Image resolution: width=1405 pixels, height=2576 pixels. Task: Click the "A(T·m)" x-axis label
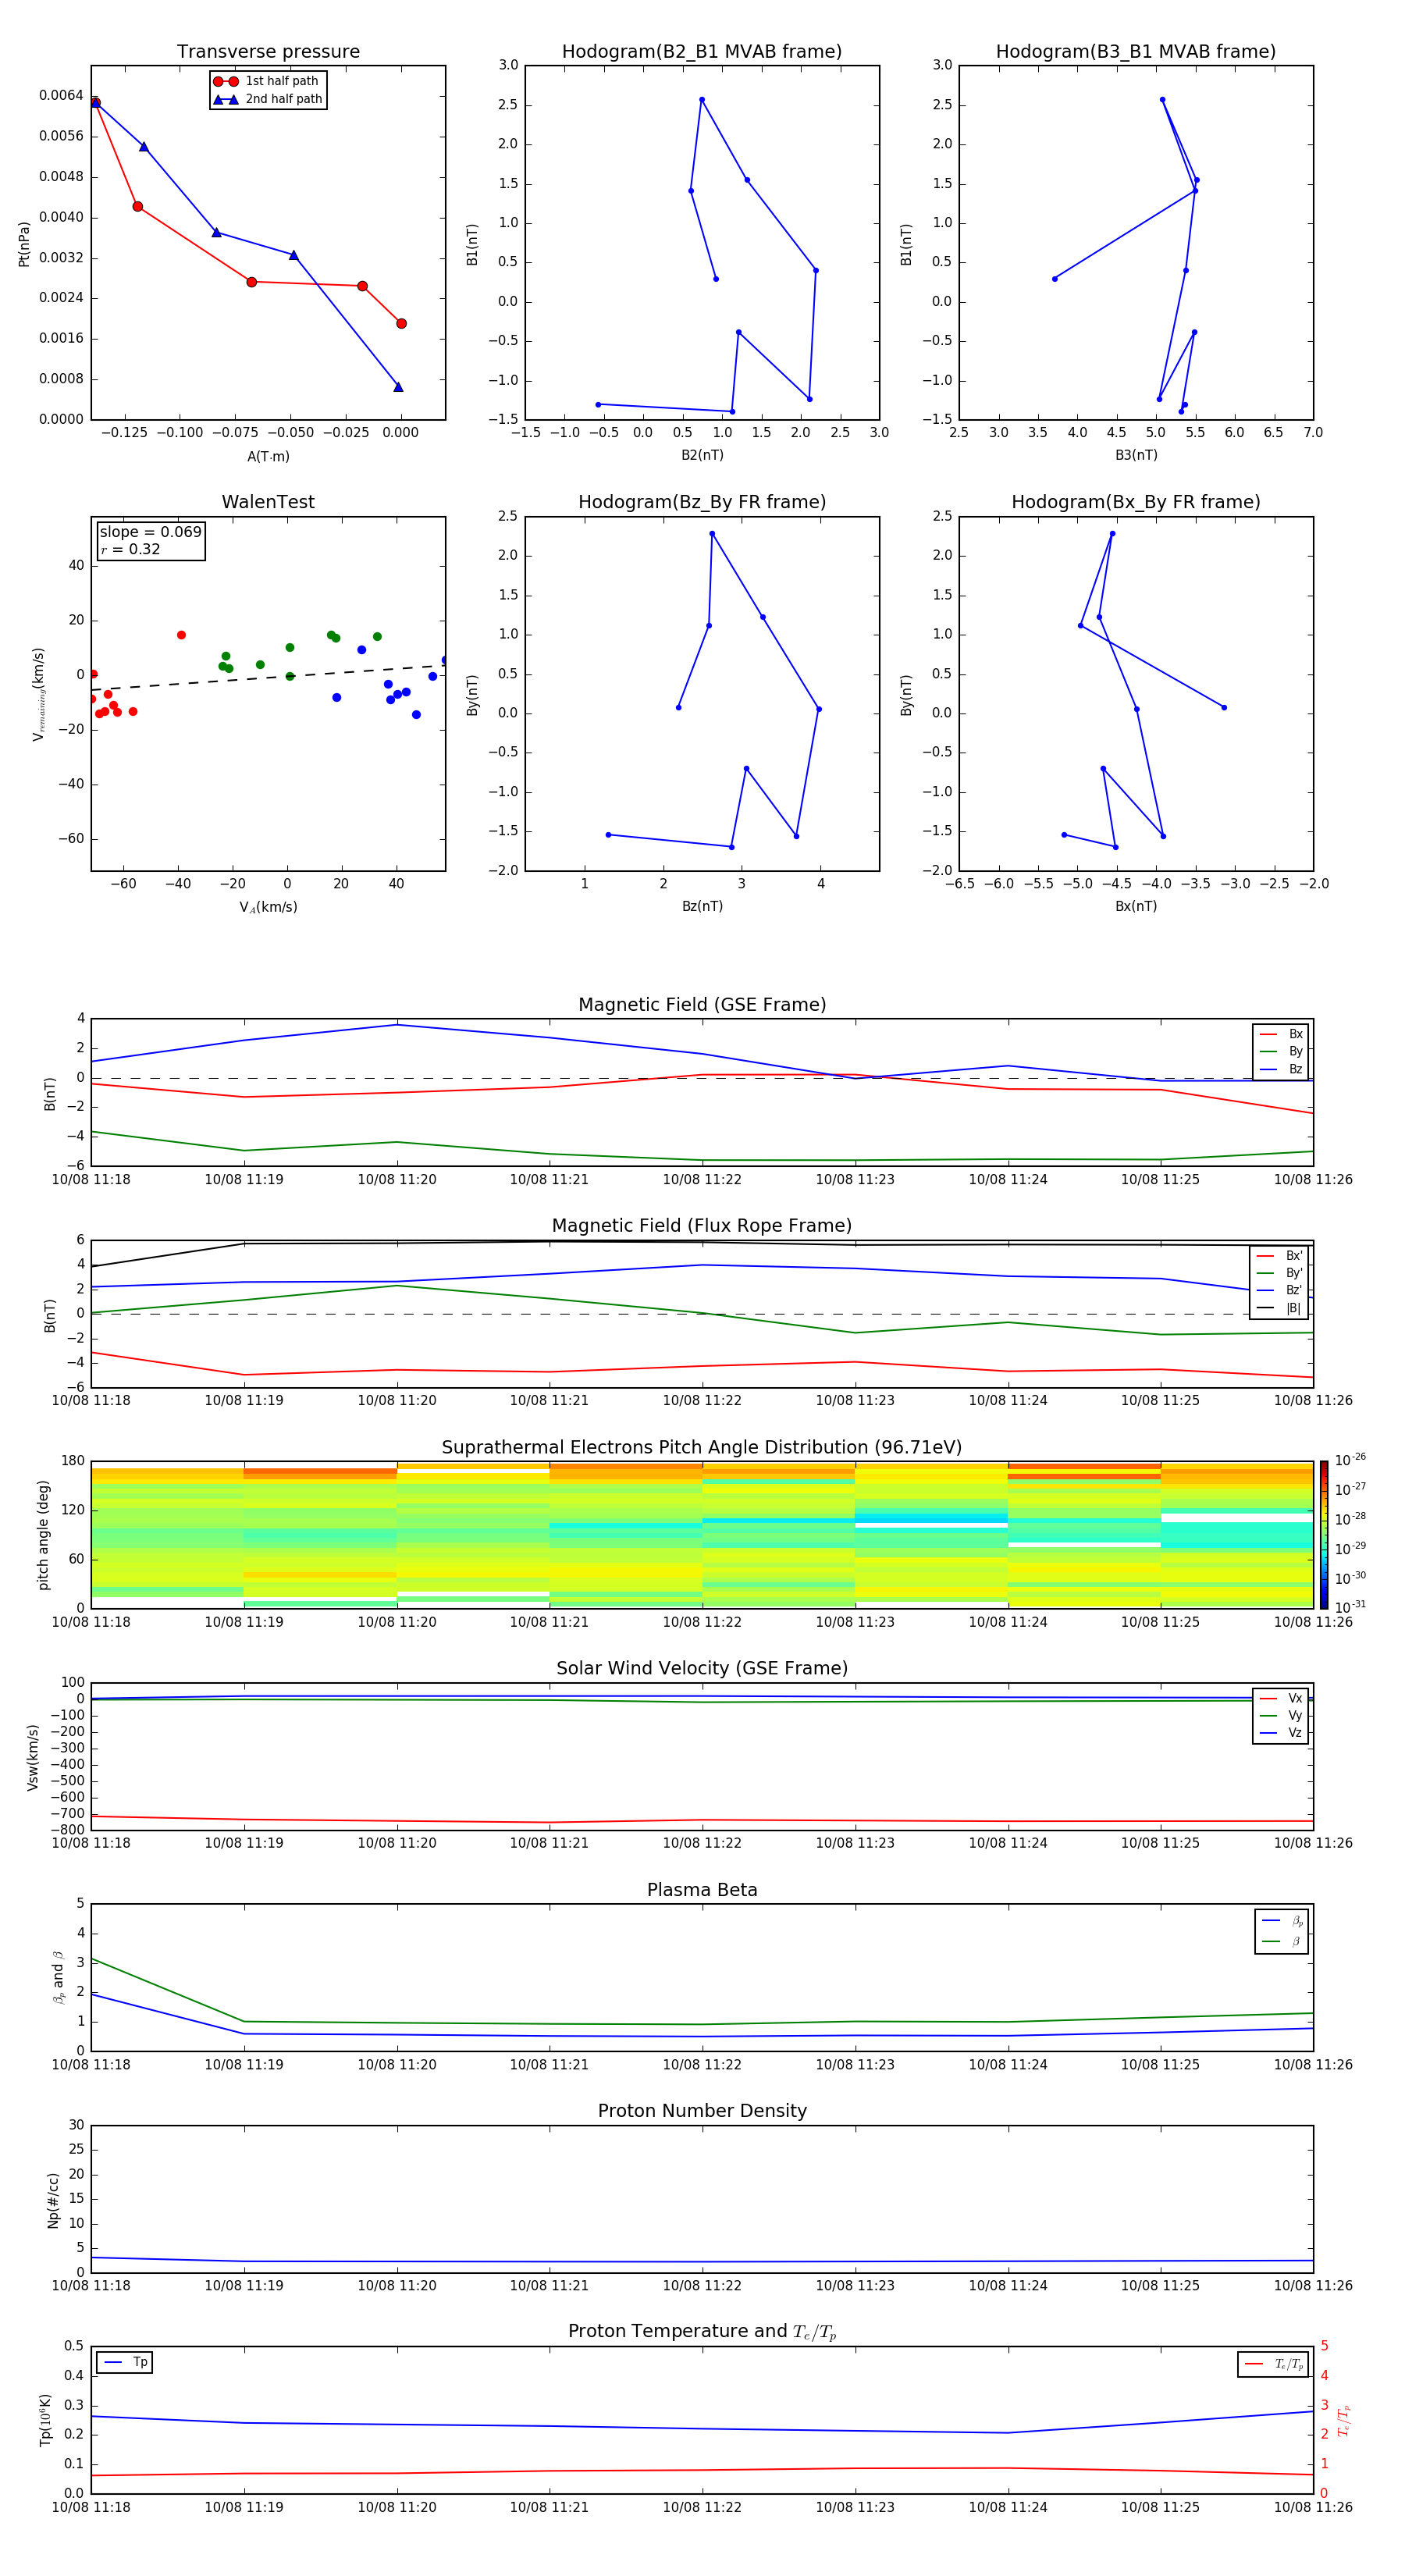click(268, 456)
